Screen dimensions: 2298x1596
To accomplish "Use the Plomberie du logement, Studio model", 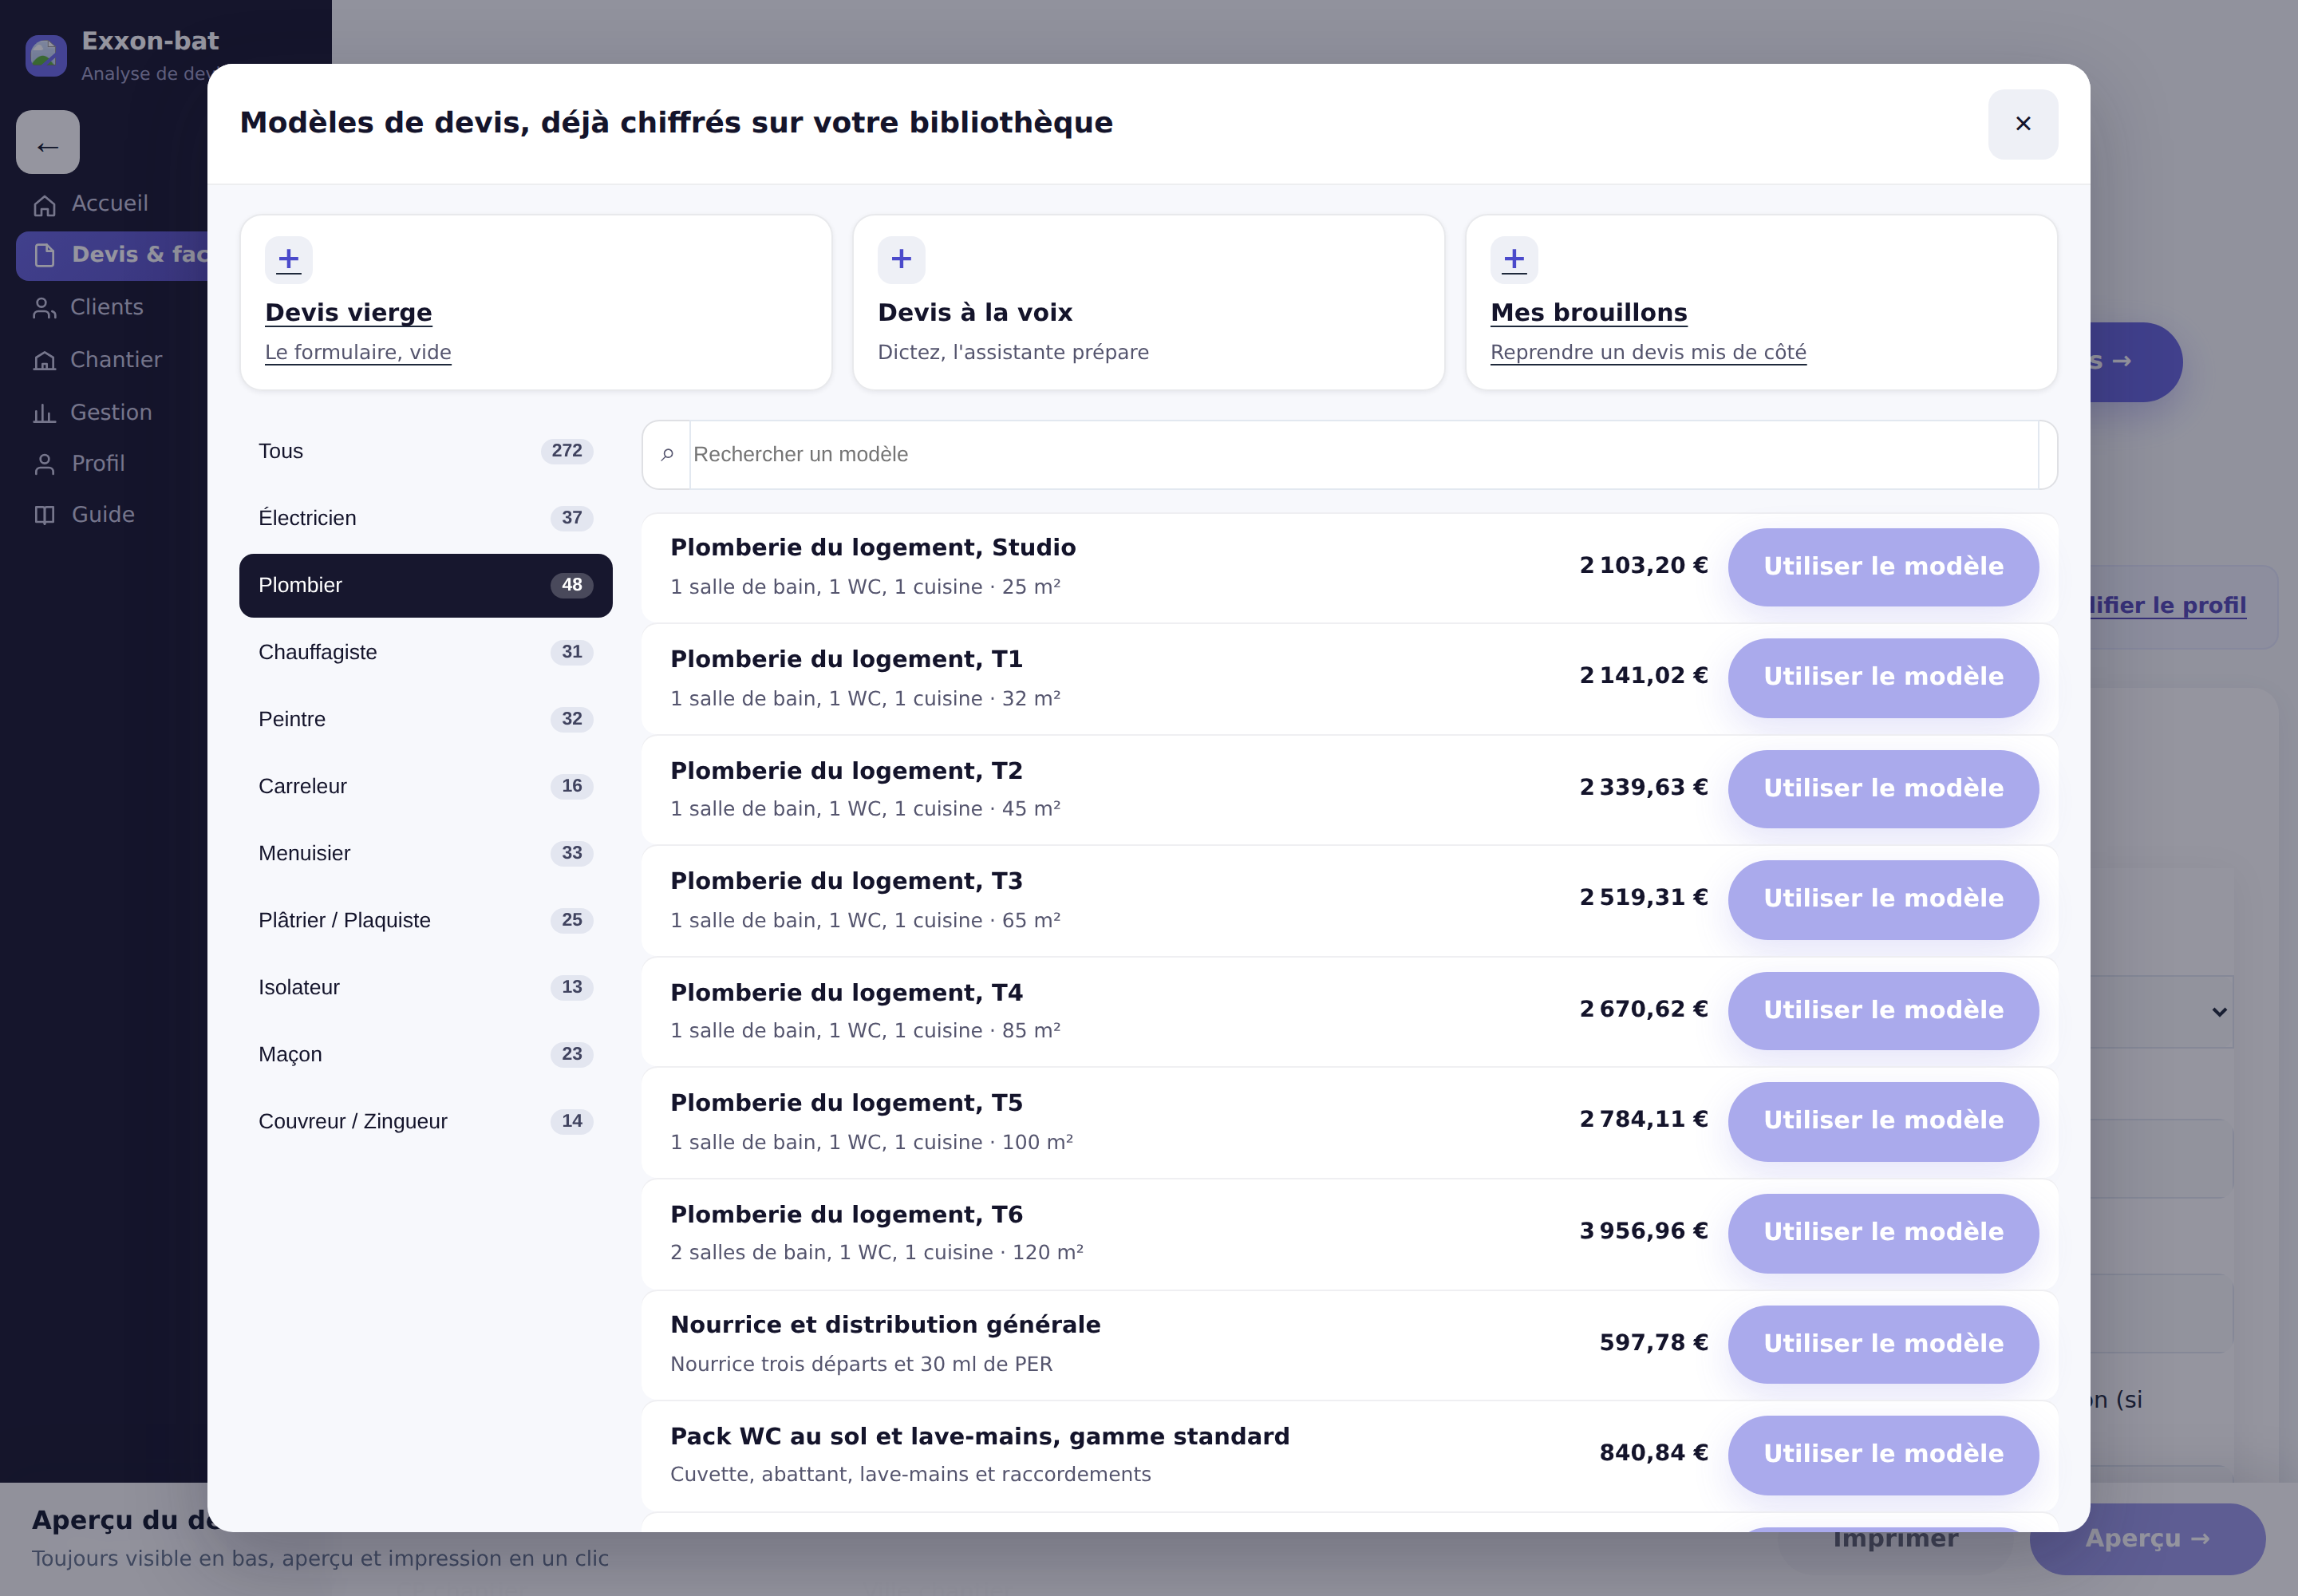I will point(1883,567).
